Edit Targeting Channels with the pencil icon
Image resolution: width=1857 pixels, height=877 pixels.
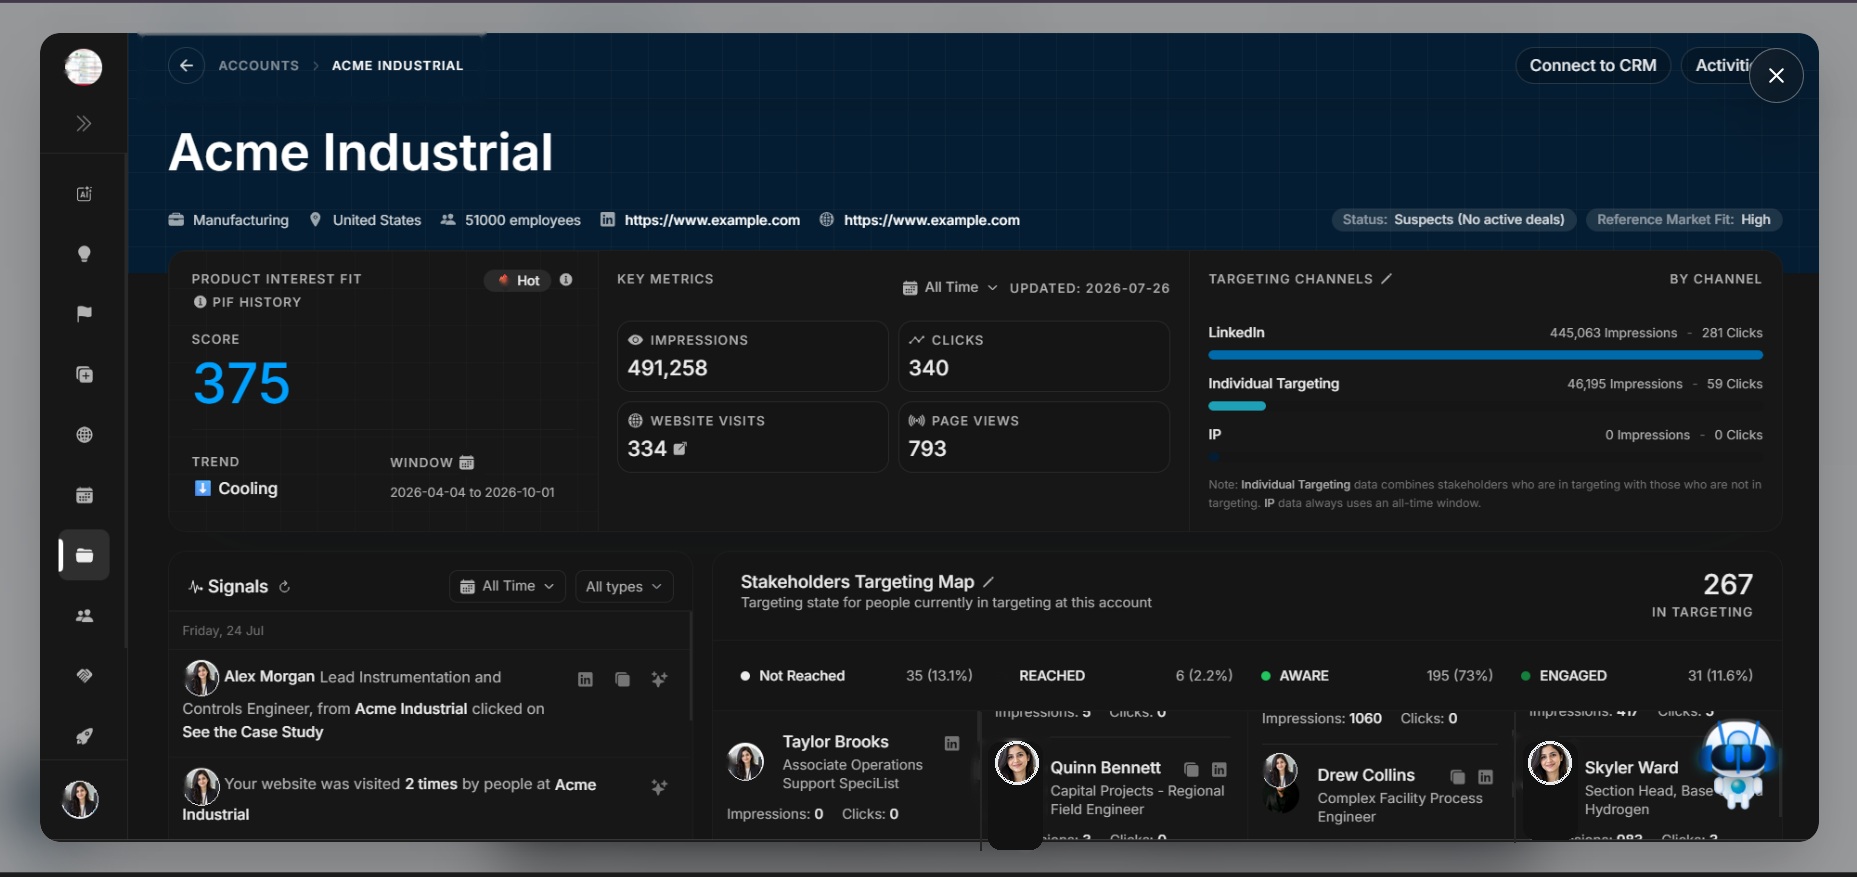pos(1386,279)
